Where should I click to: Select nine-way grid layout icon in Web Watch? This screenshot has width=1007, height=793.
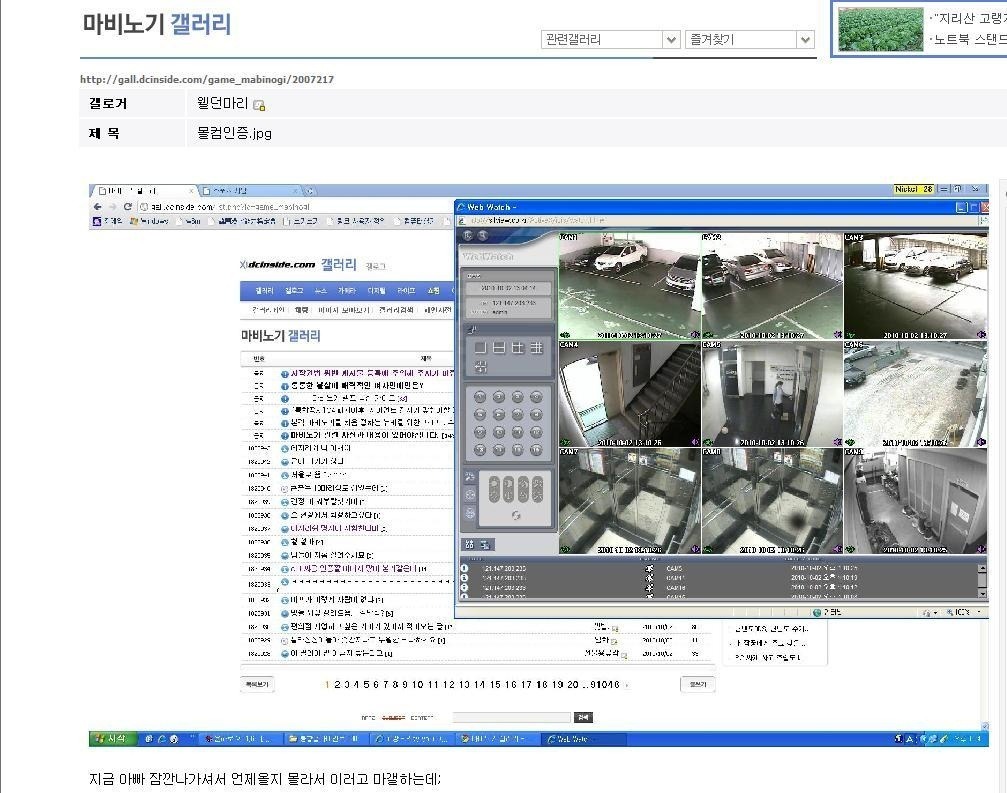(536, 348)
